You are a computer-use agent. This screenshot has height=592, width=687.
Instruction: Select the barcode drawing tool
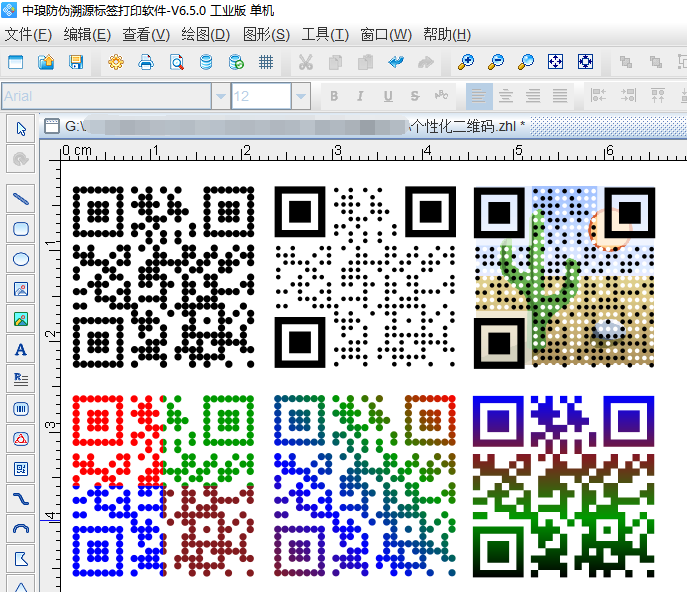pyautogui.click(x=20, y=408)
